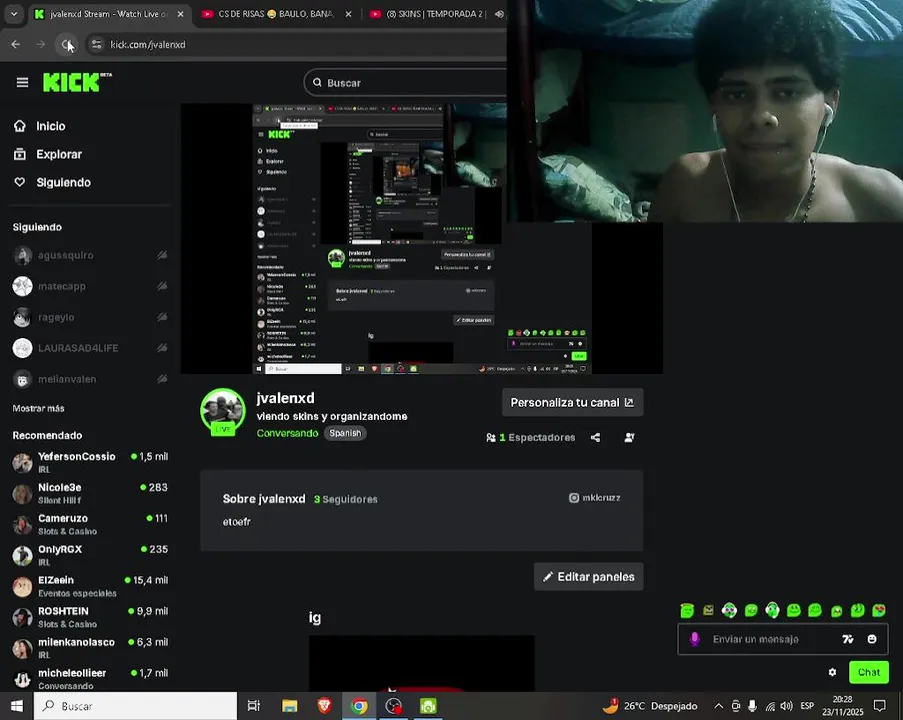Screen dimensions: 903x720
Task: Click the Spanish language tag
Action: click(345, 433)
